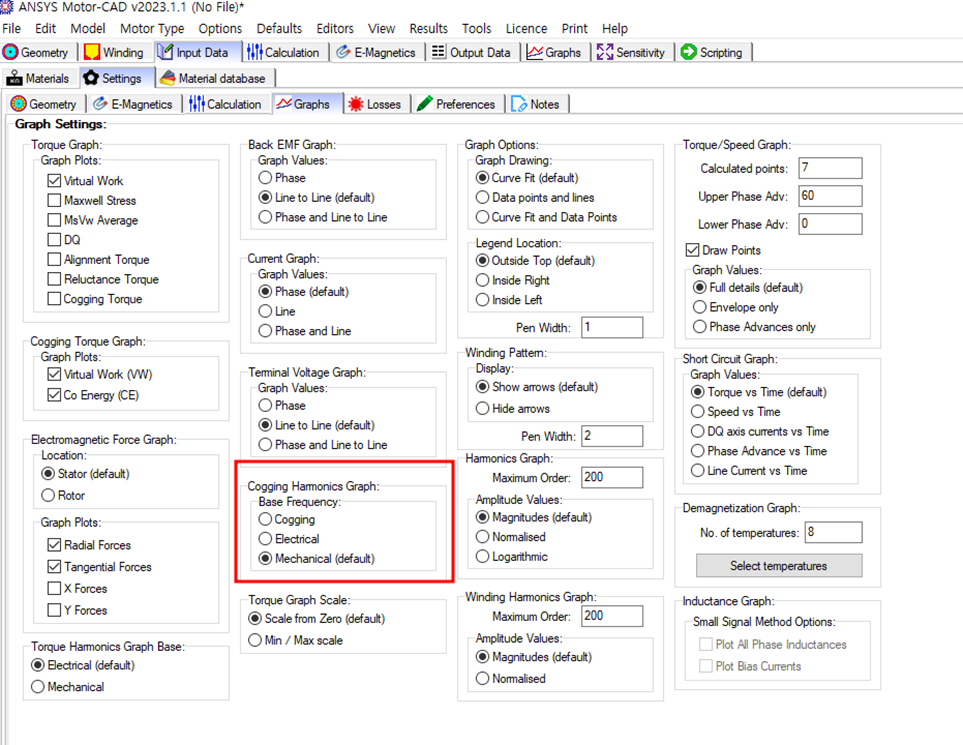Click the Notes sub-tab icon
The height and width of the screenshot is (745, 963).
(519, 104)
